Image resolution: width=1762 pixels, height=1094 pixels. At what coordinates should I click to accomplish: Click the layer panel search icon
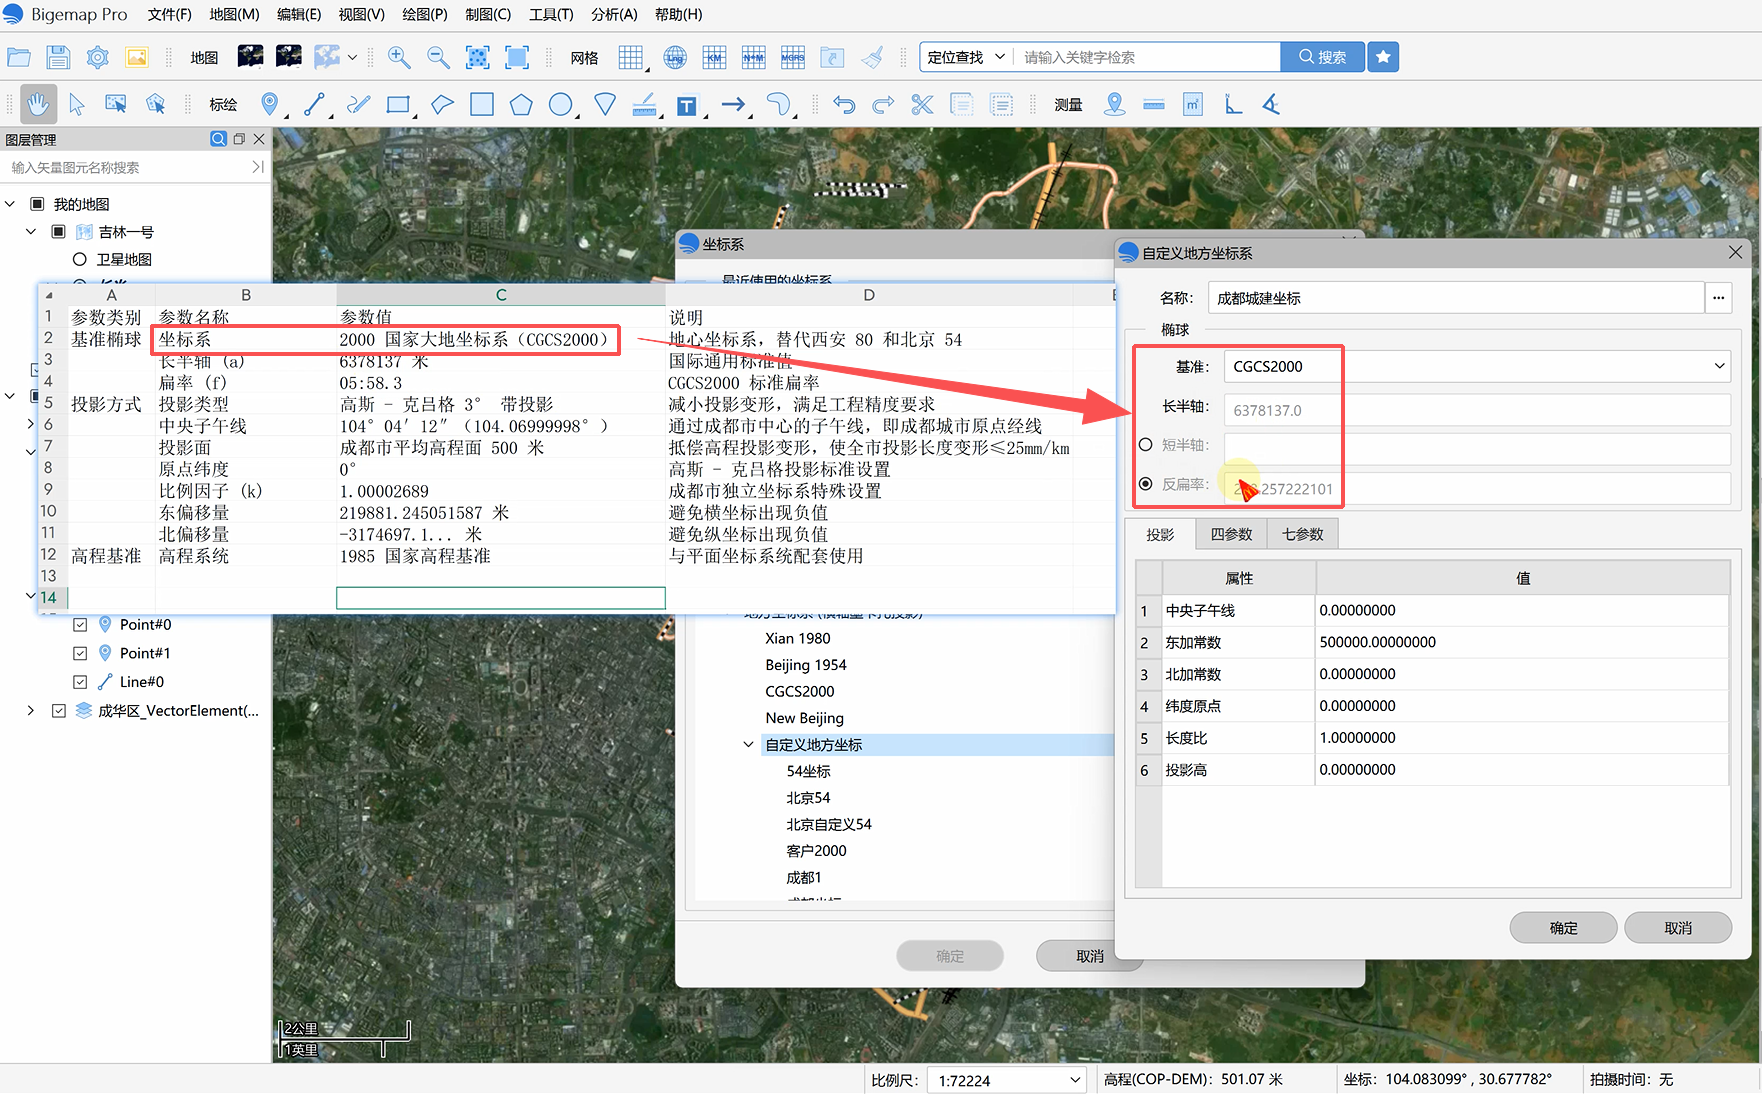pyautogui.click(x=218, y=139)
